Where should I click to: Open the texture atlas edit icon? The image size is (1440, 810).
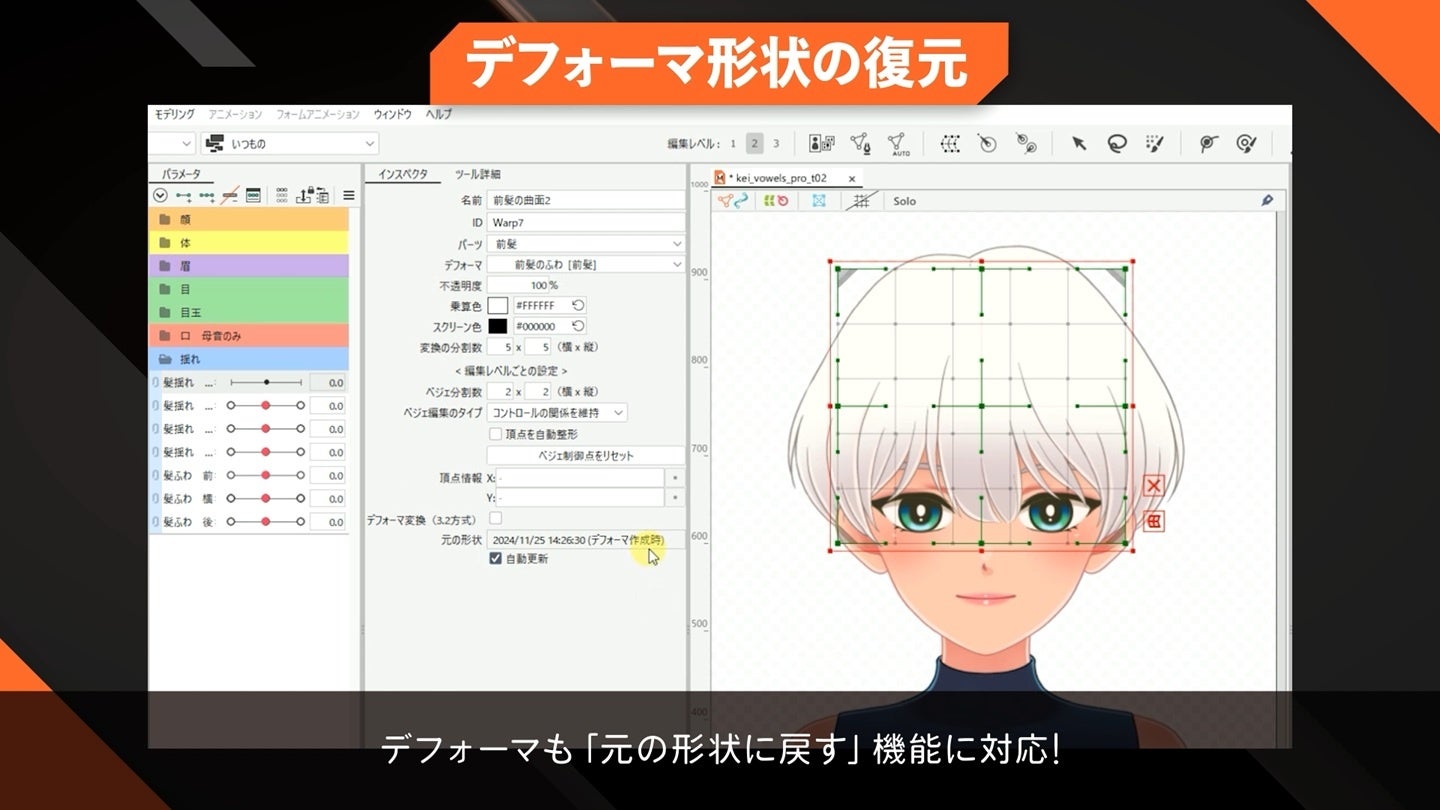[821, 144]
